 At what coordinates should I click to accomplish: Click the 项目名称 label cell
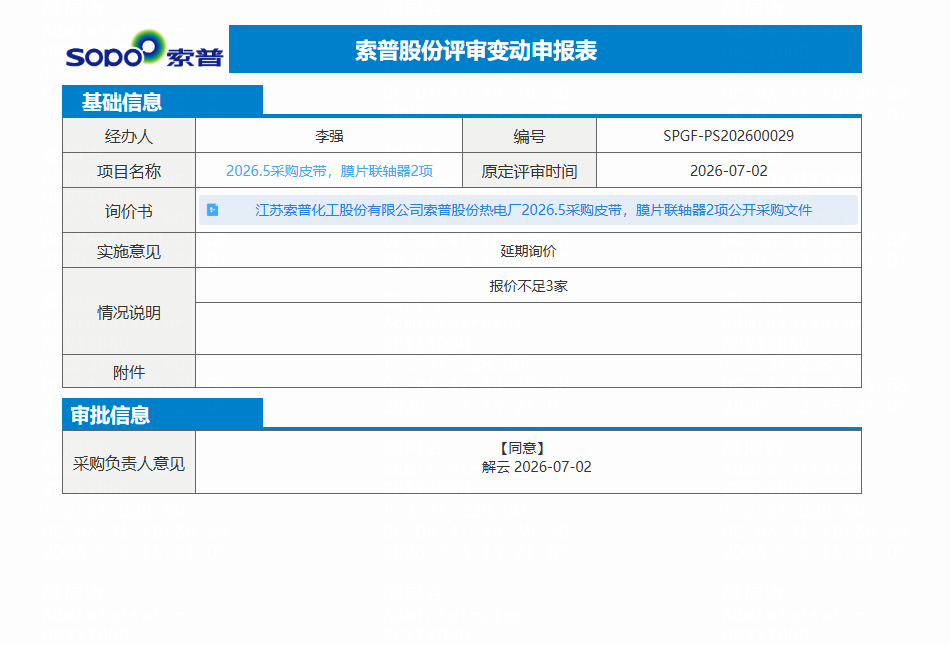tap(128, 171)
